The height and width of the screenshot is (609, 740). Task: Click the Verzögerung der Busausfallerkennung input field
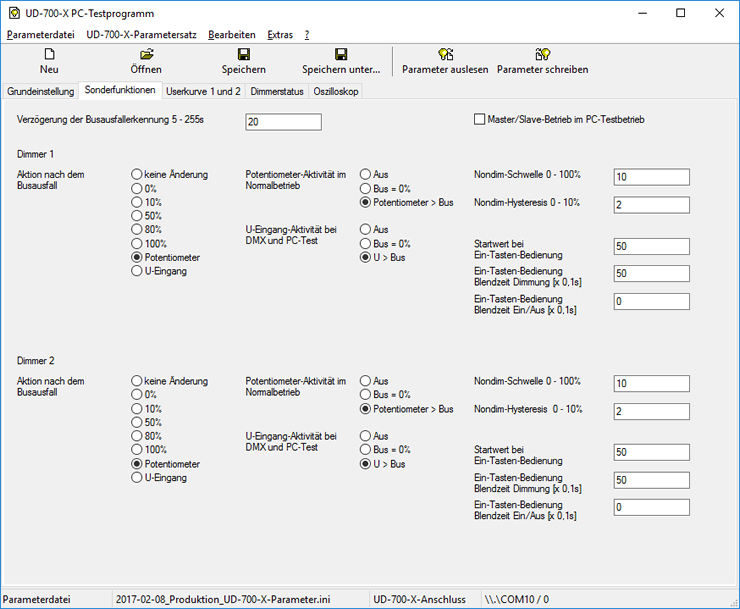click(283, 122)
